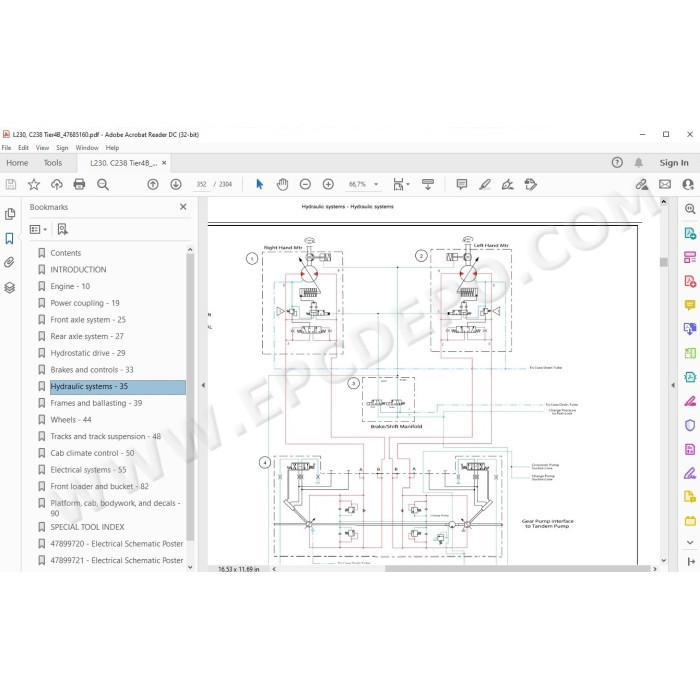
Task: Open the Help question mark icon
Action: point(617,163)
